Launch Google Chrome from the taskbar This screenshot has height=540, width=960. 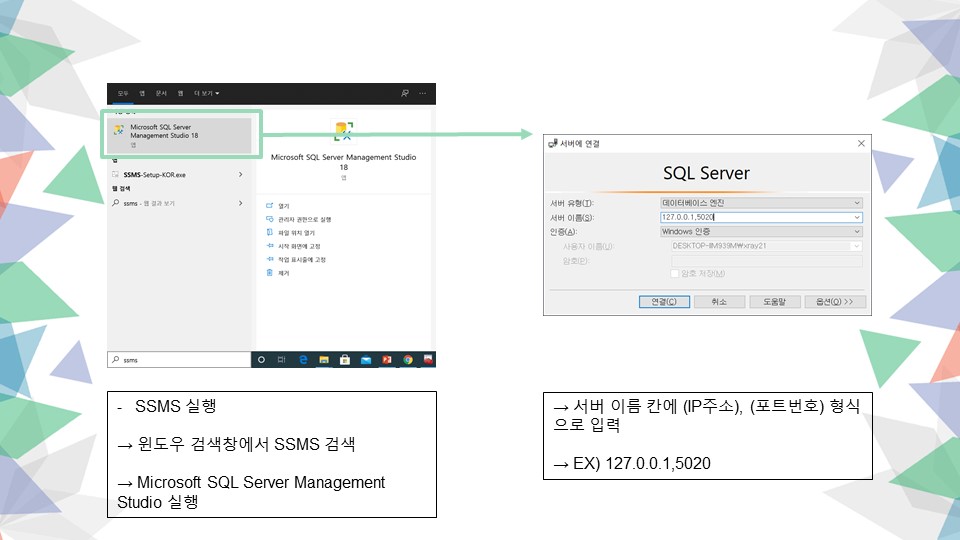408,359
